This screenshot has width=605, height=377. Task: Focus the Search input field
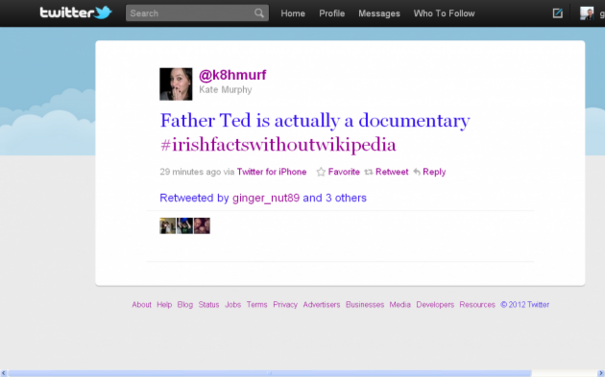click(190, 13)
